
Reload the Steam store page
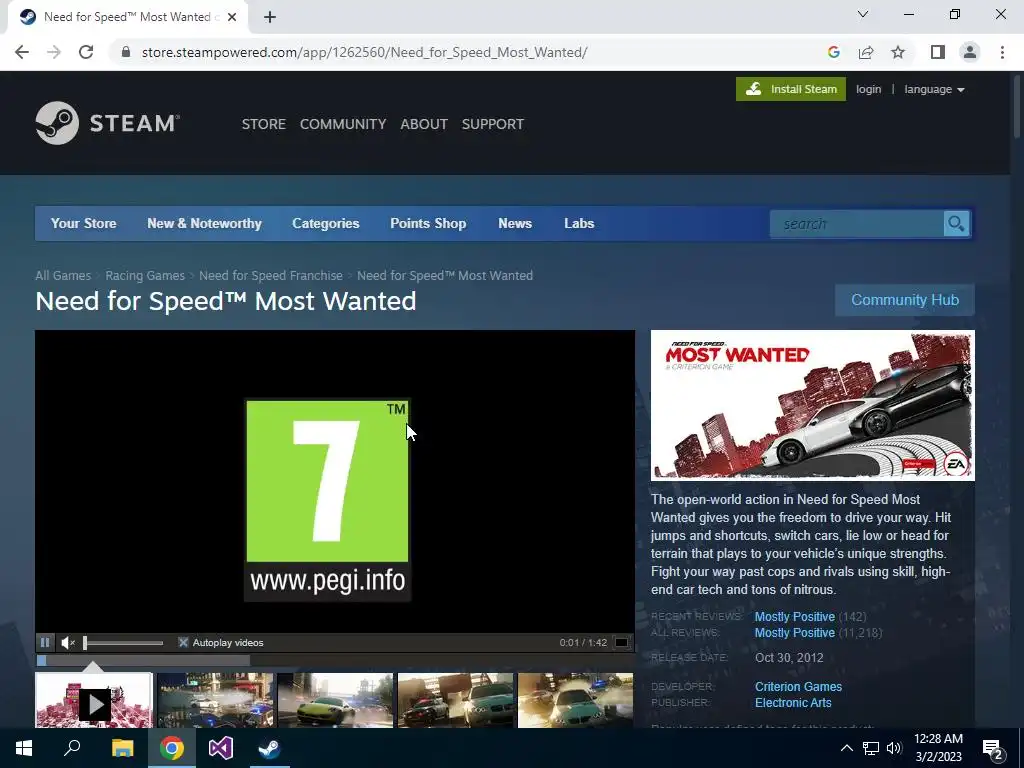(86, 52)
